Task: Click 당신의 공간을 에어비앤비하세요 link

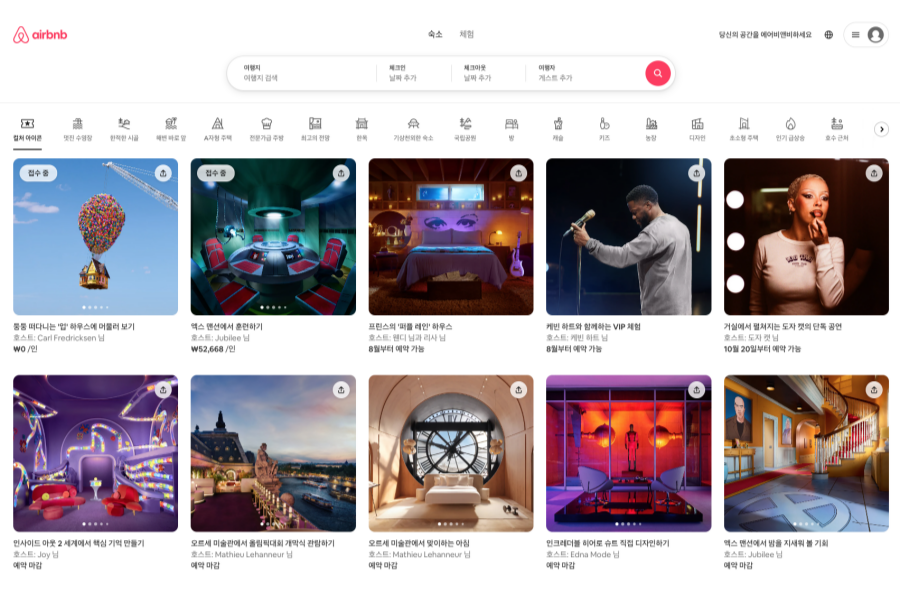Action: point(765,35)
